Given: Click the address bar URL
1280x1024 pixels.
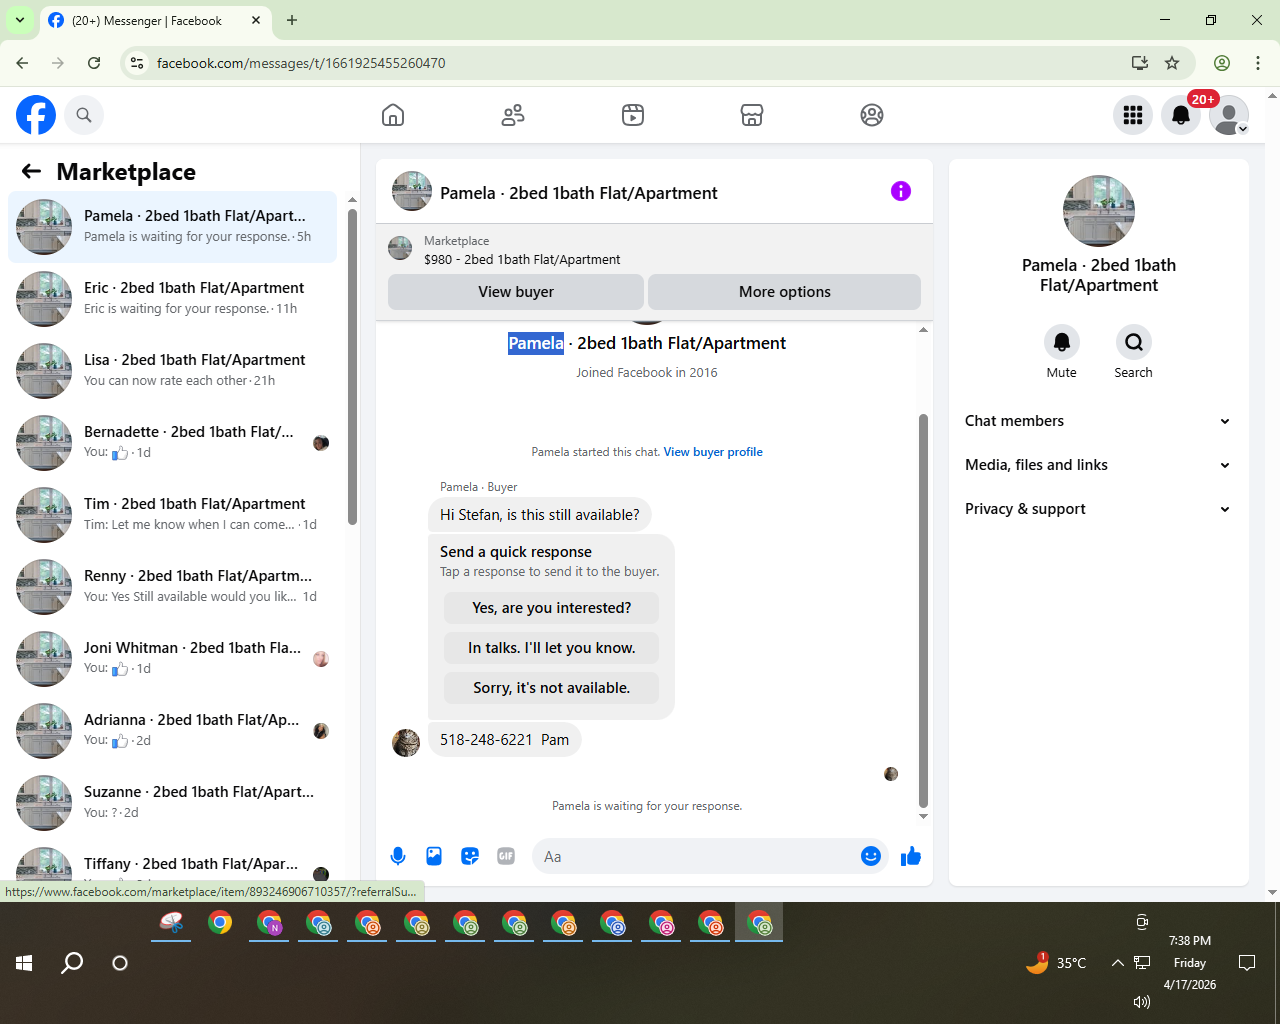Looking at the screenshot, I should click(x=301, y=63).
